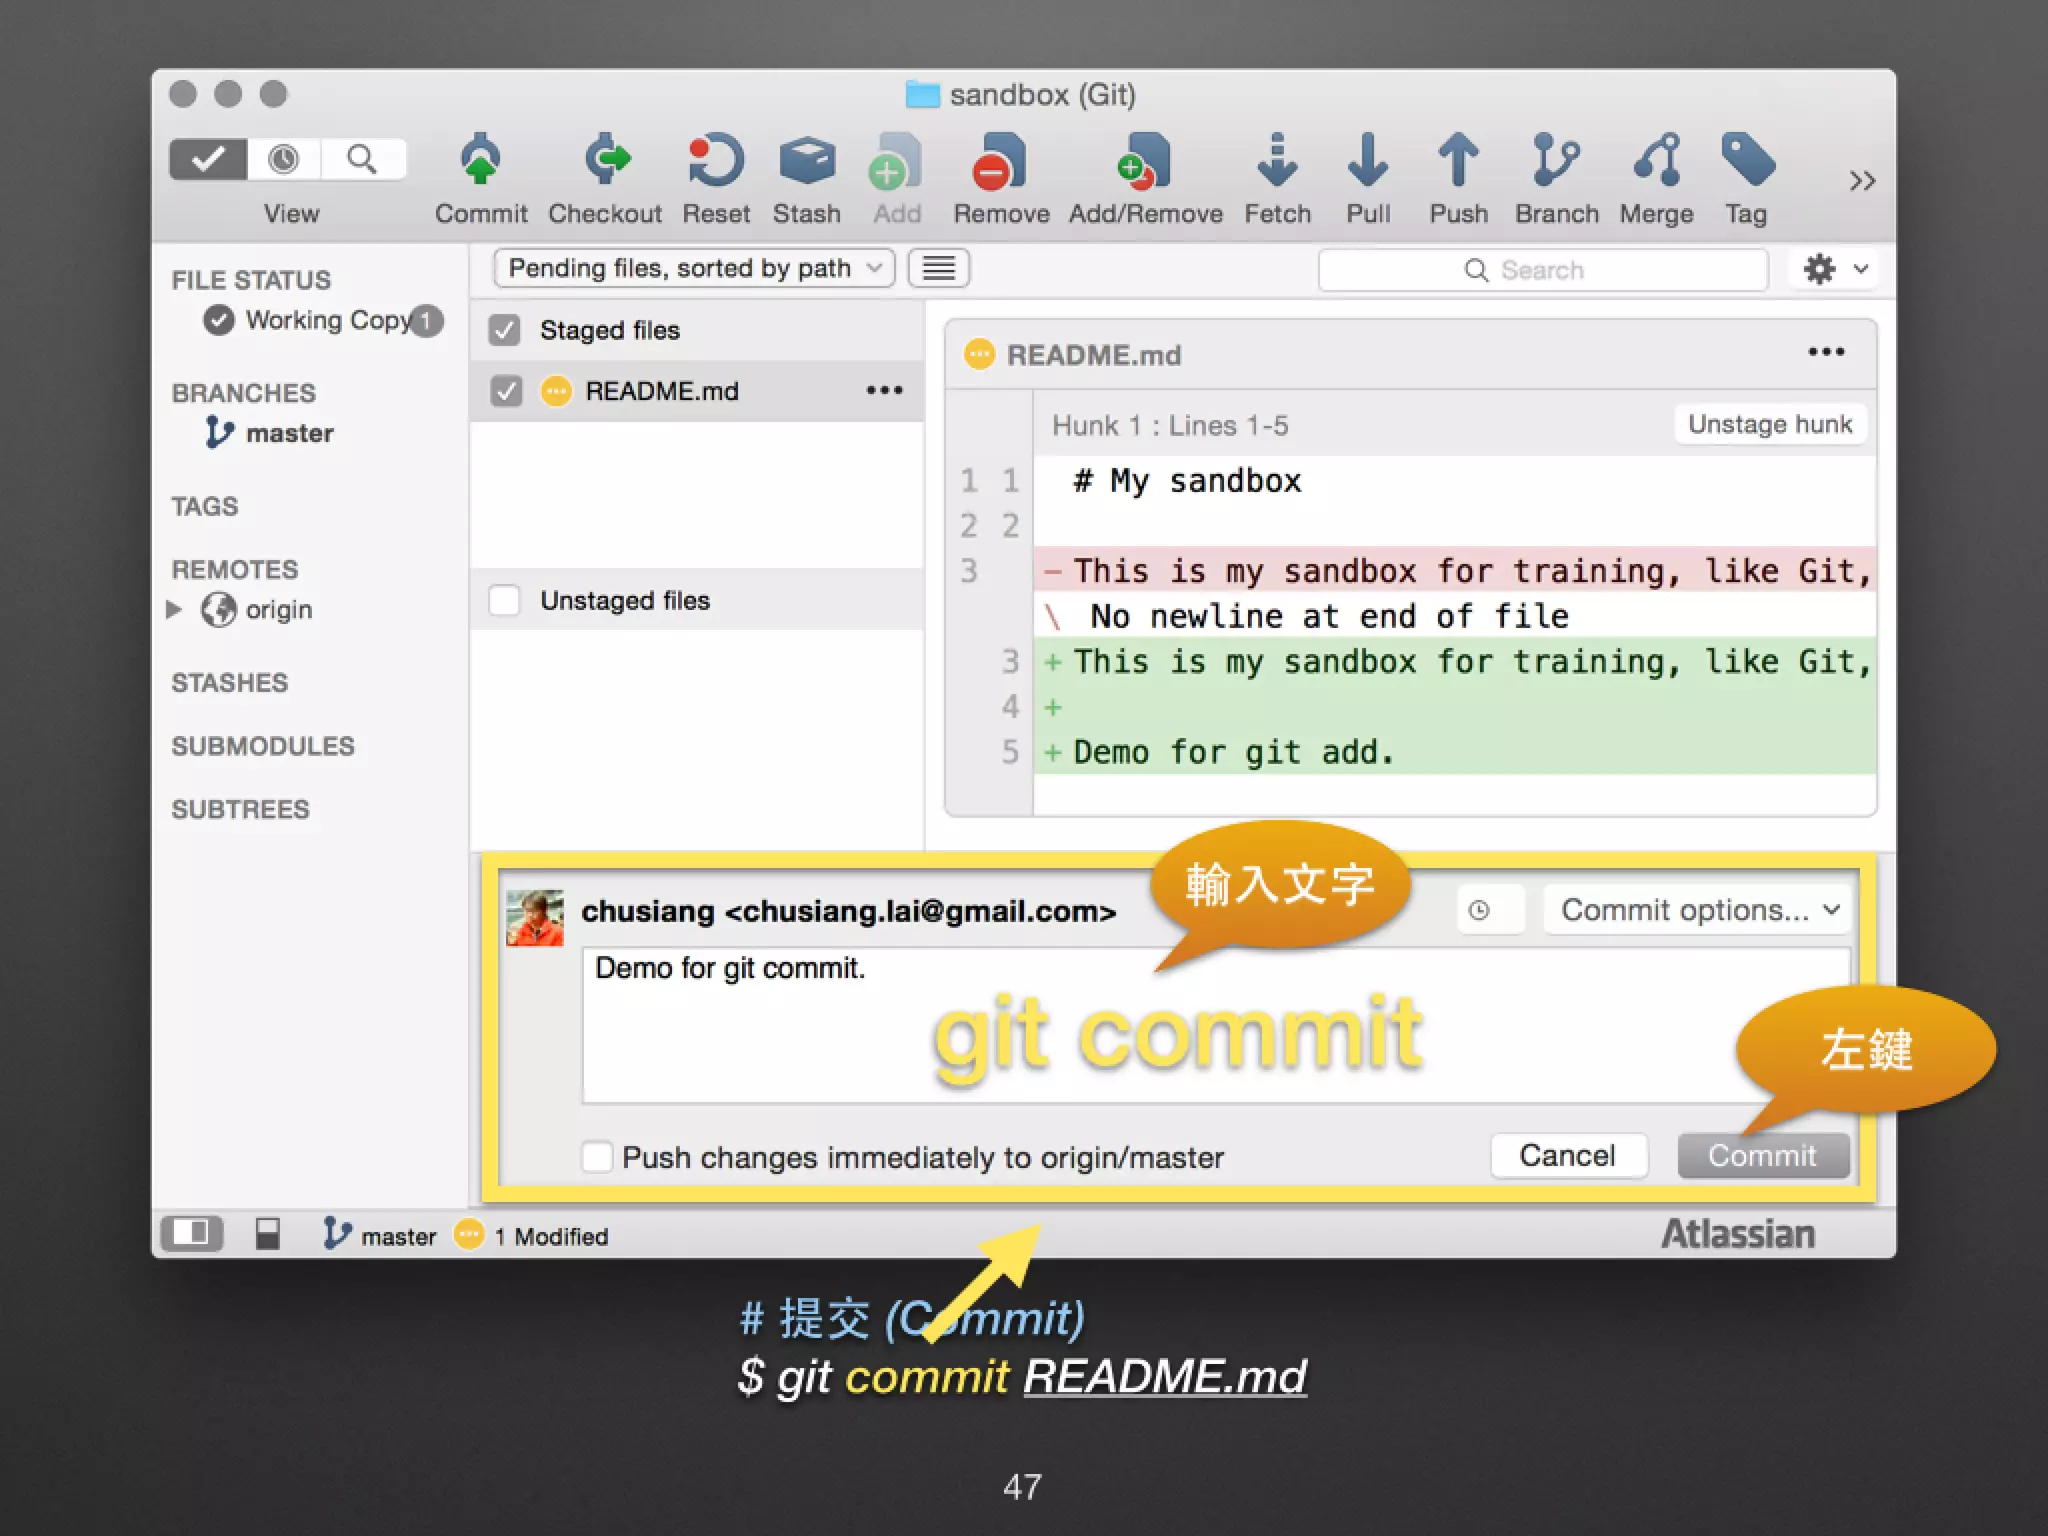Open the Commit options dropdown
The width and height of the screenshot is (2048, 1536).
[1698, 910]
